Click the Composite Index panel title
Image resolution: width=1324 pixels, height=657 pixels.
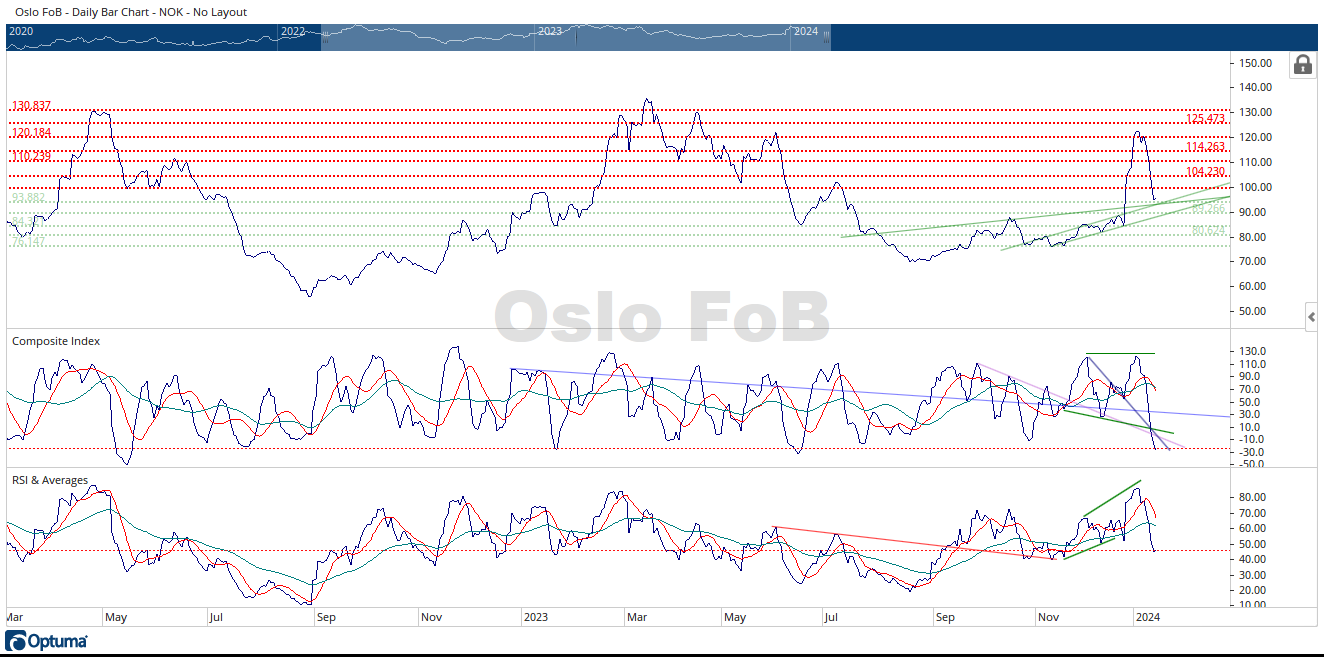pyautogui.click(x=56, y=341)
